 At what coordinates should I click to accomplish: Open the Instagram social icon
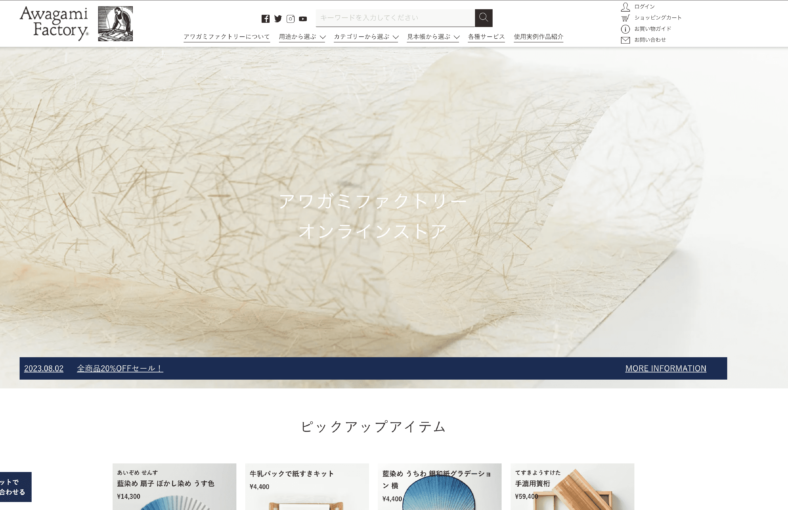(291, 18)
